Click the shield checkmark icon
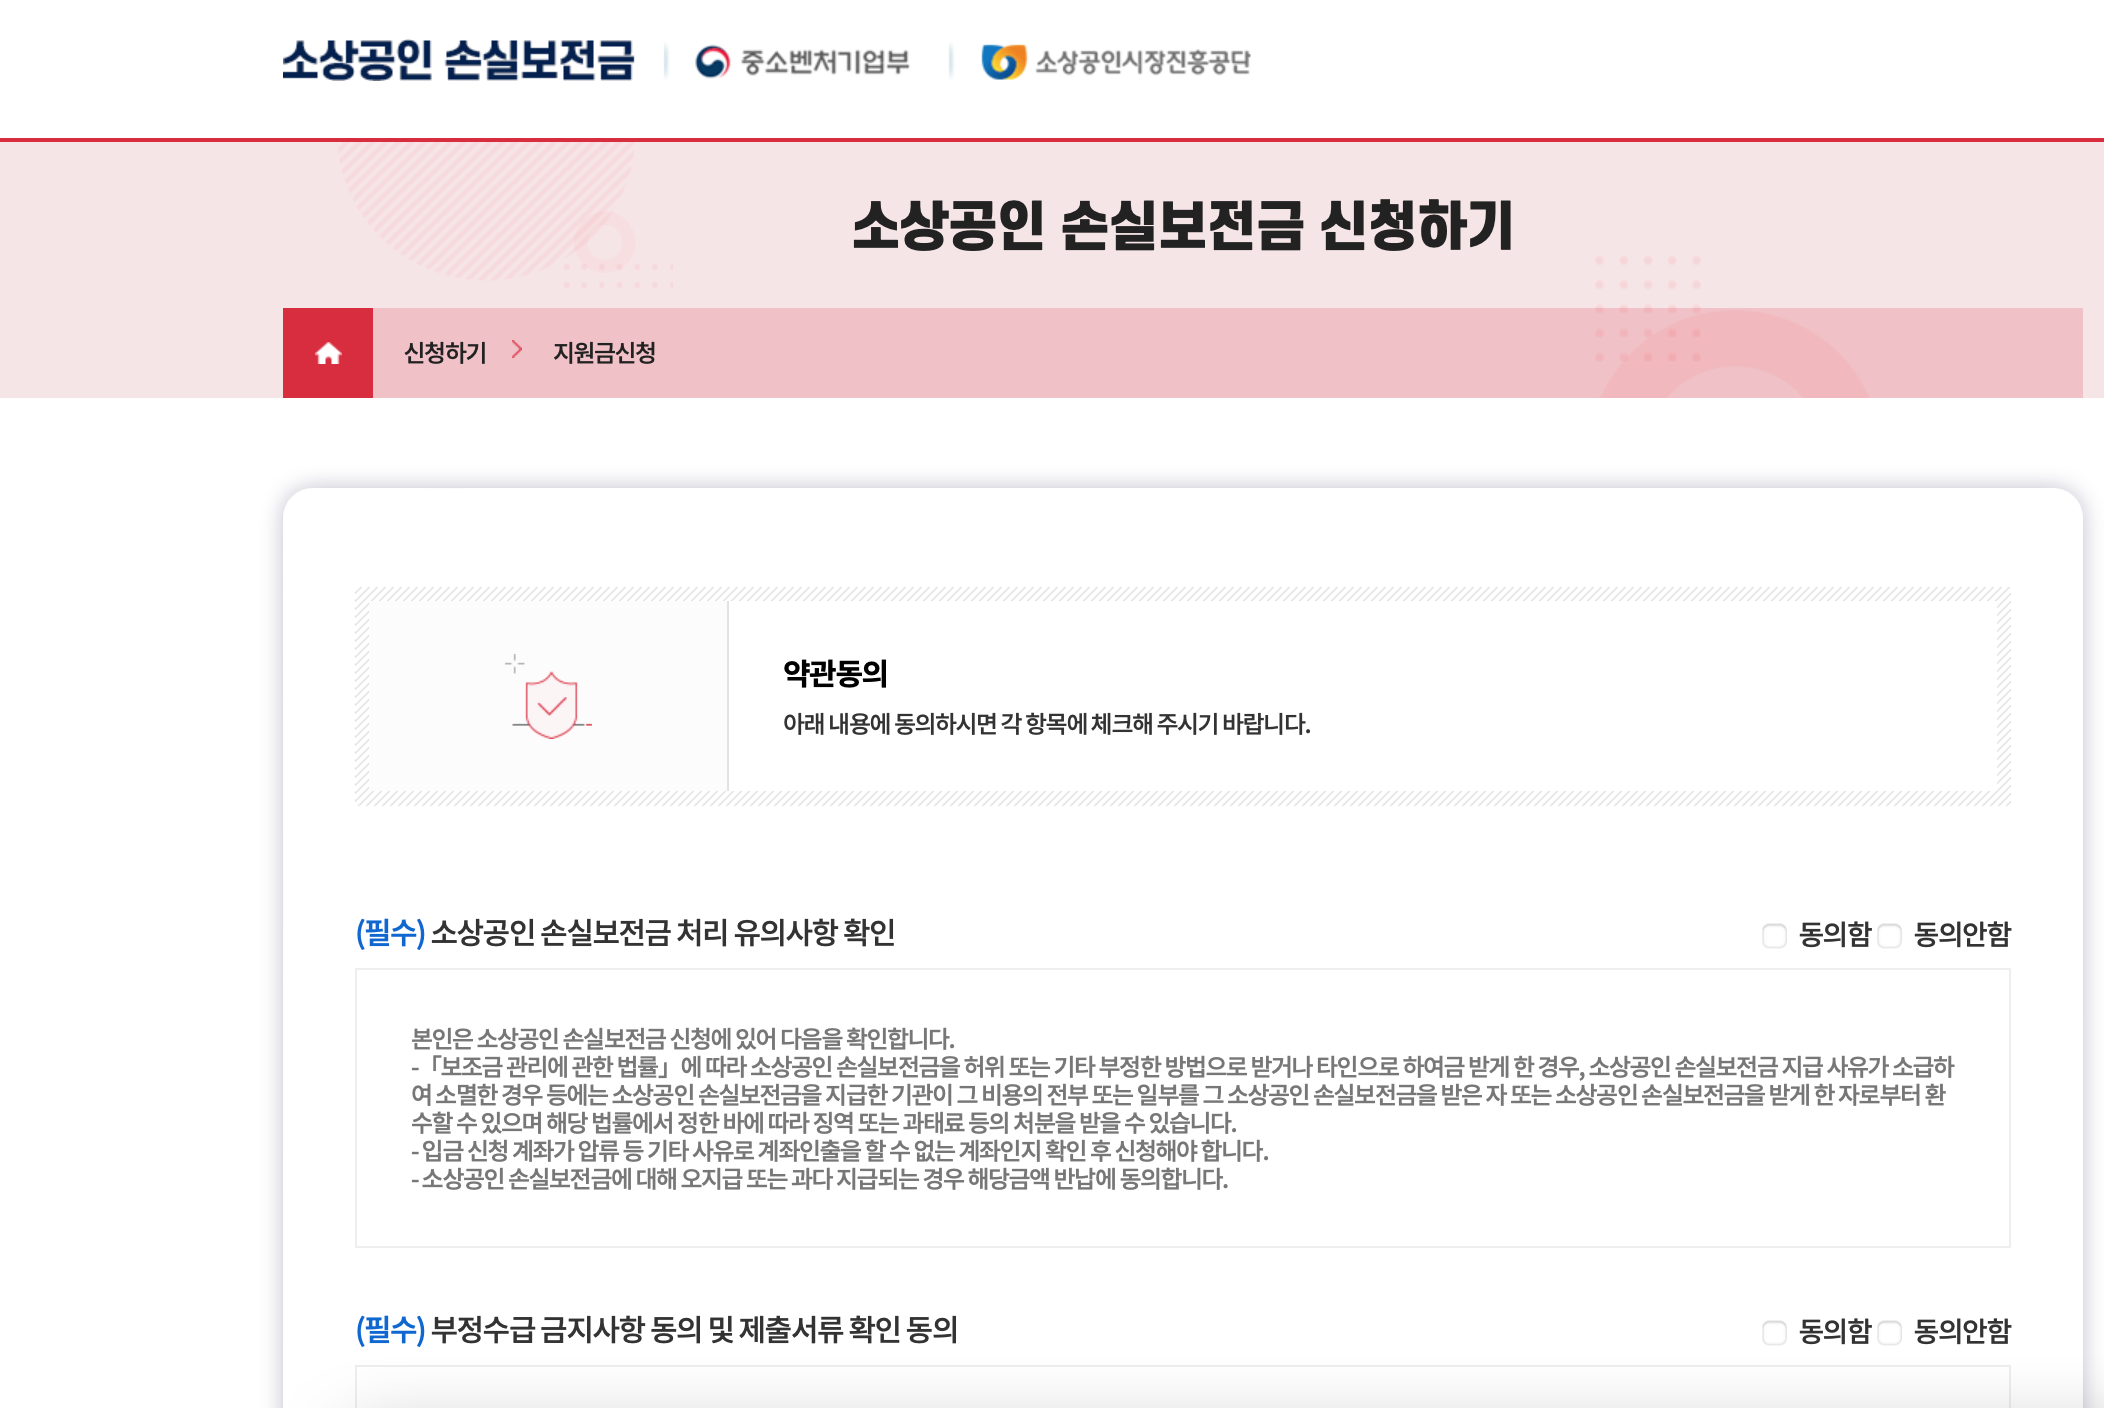The width and height of the screenshot is (2104, 1408). point(551,705)
